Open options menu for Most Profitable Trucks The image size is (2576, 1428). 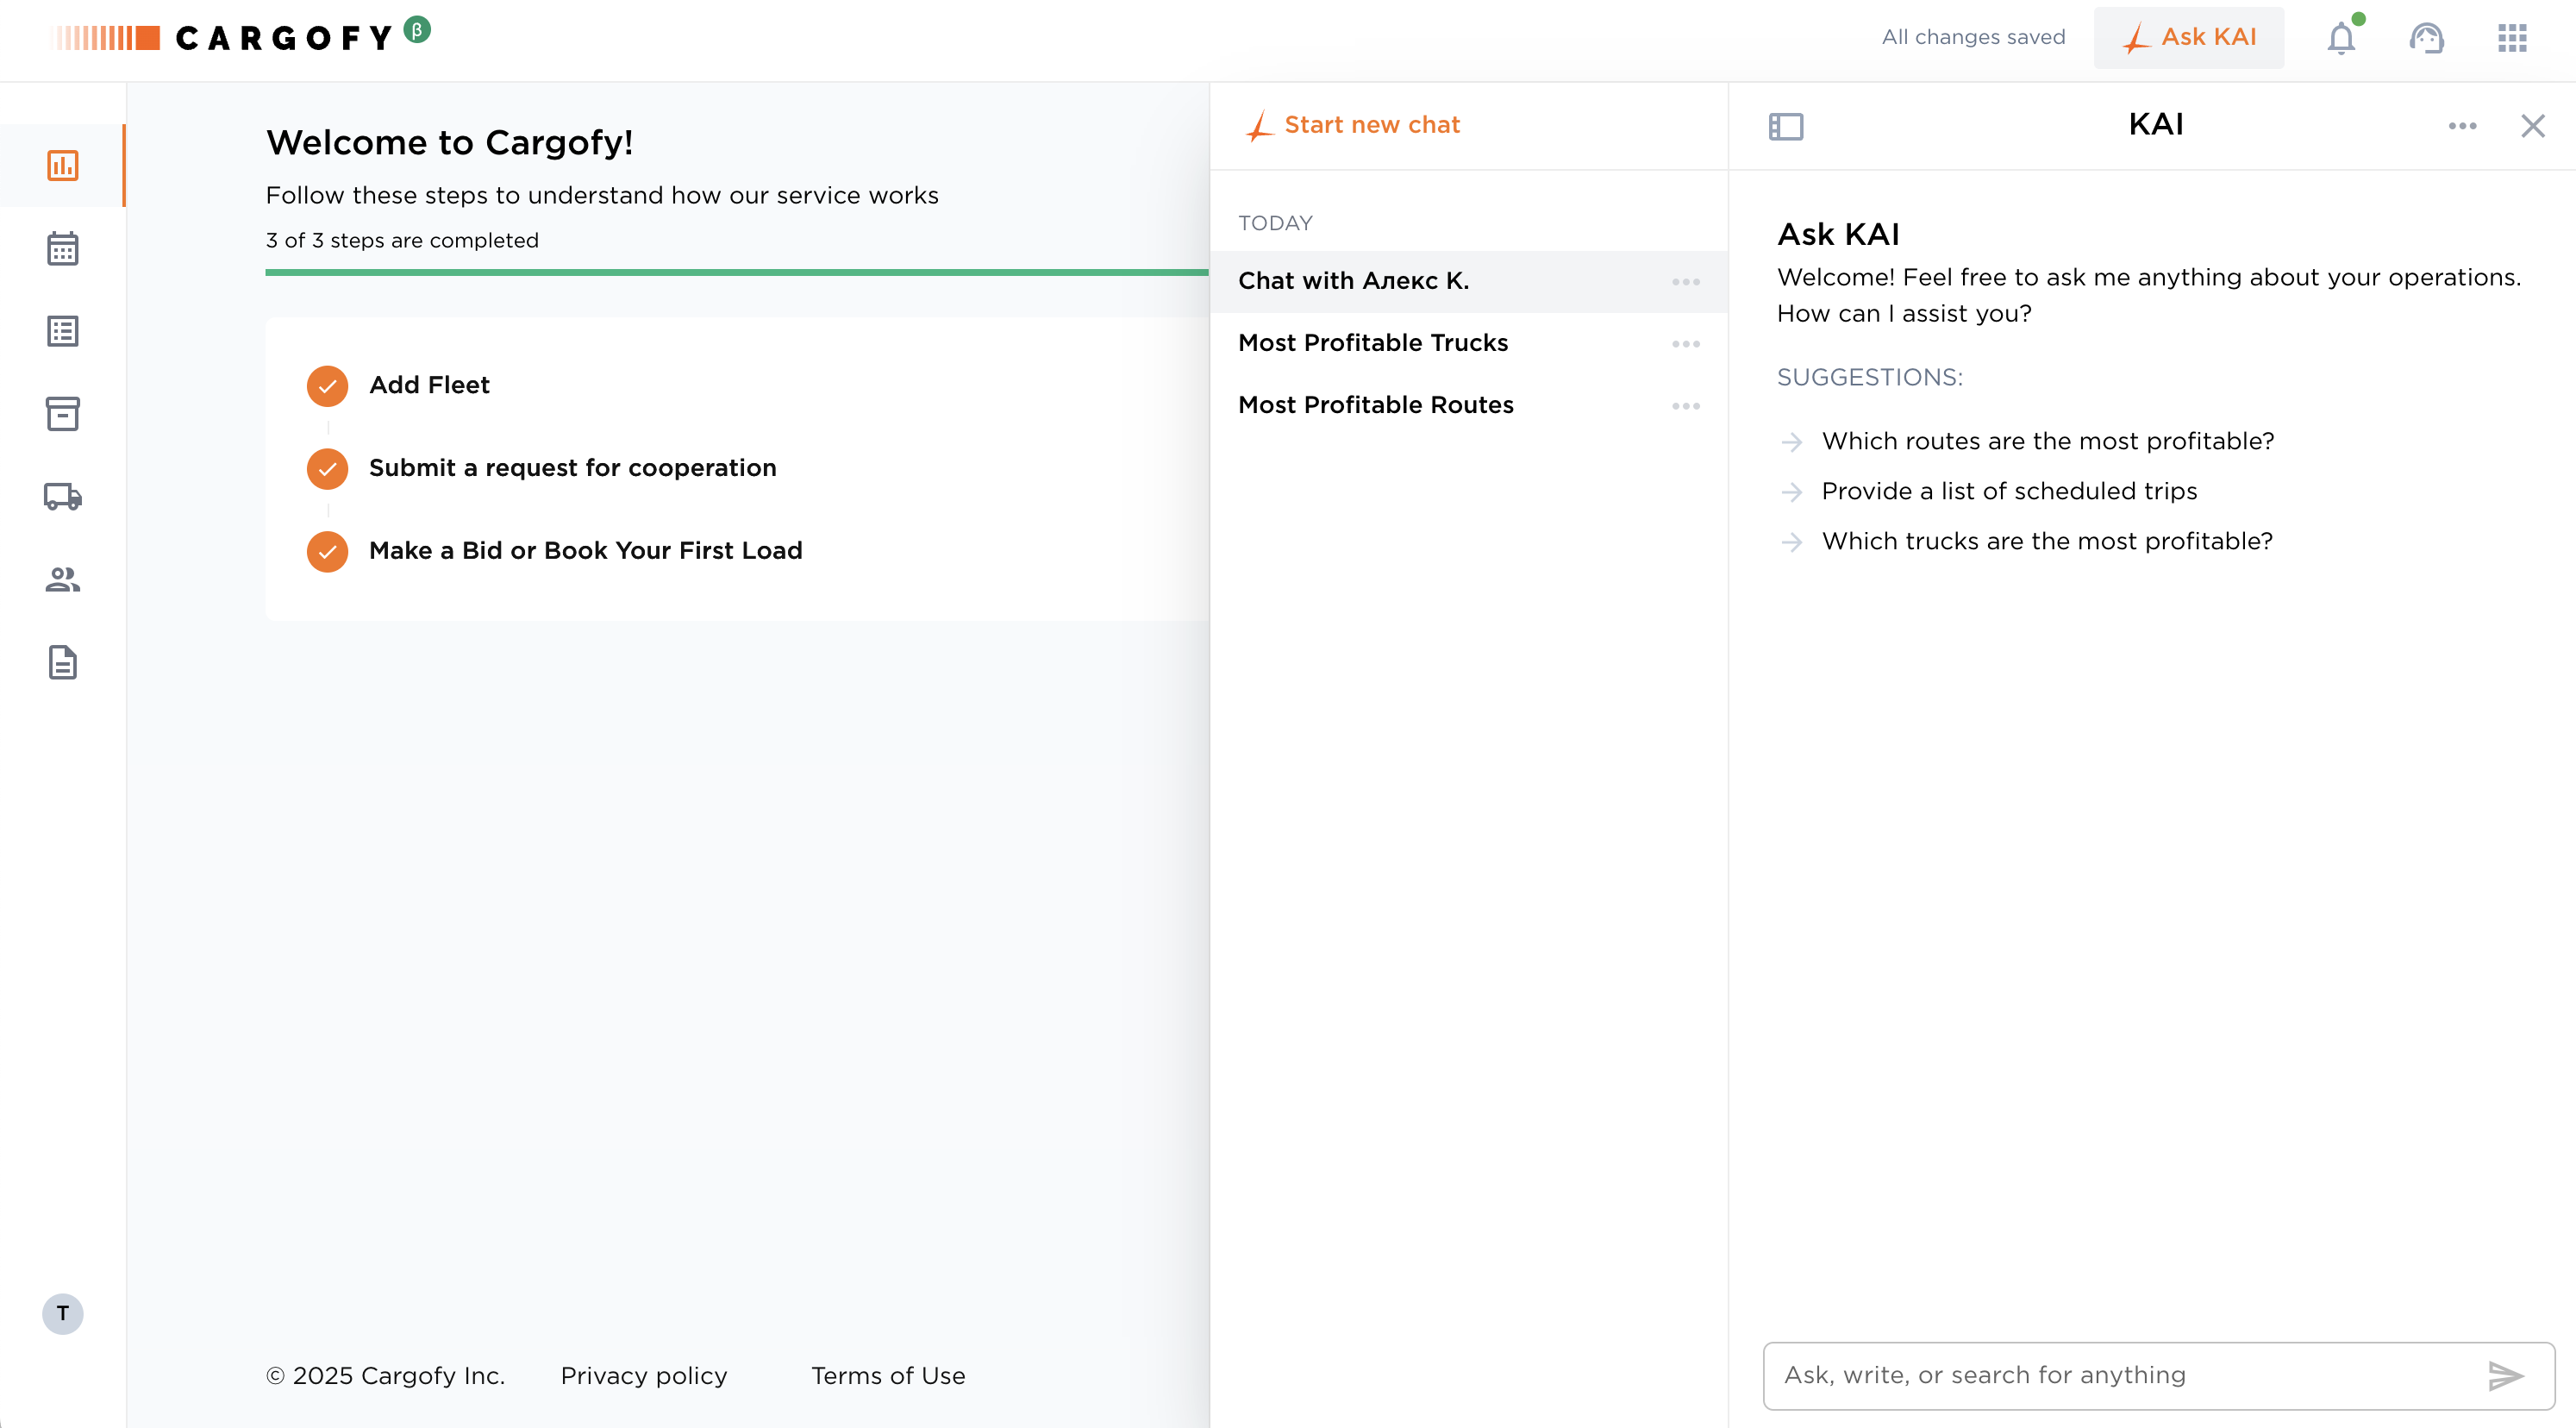pos(1685,344)
